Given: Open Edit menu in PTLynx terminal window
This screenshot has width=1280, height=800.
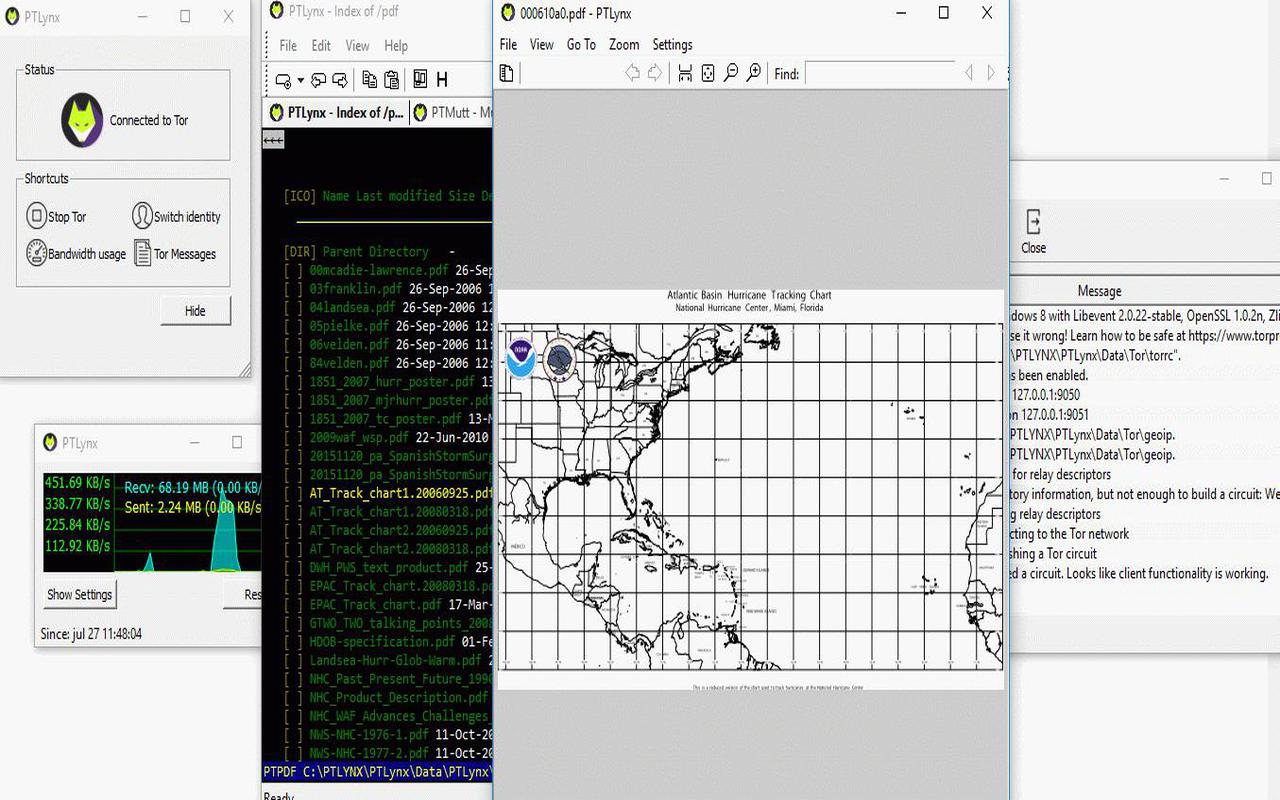Looking at the screenshot, I should 321,45.
